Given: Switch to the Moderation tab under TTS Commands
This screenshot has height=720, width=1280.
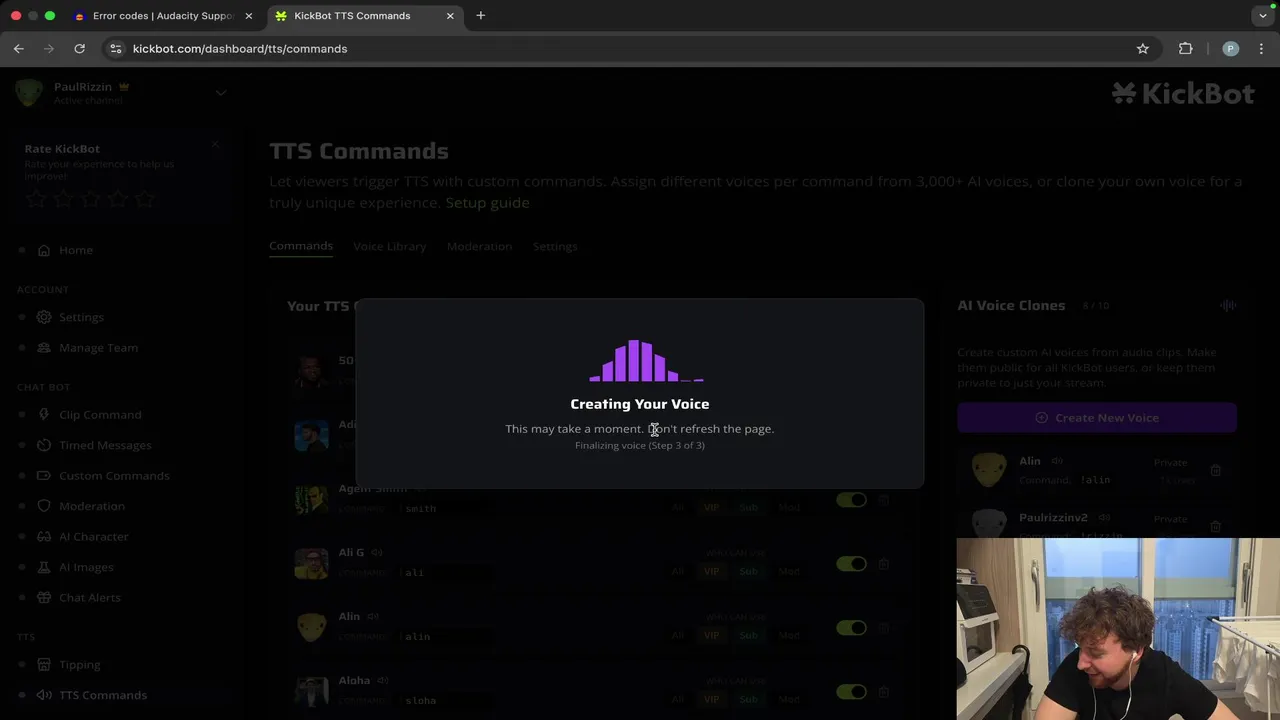Looking at the screenshot, I should click(479, 246).
